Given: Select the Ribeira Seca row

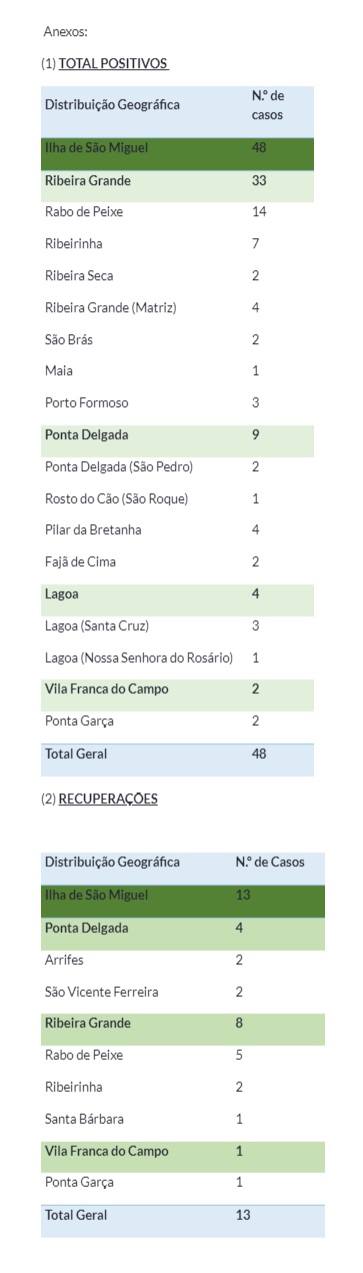Looking at the screenshot, I should tap(177, 276).
